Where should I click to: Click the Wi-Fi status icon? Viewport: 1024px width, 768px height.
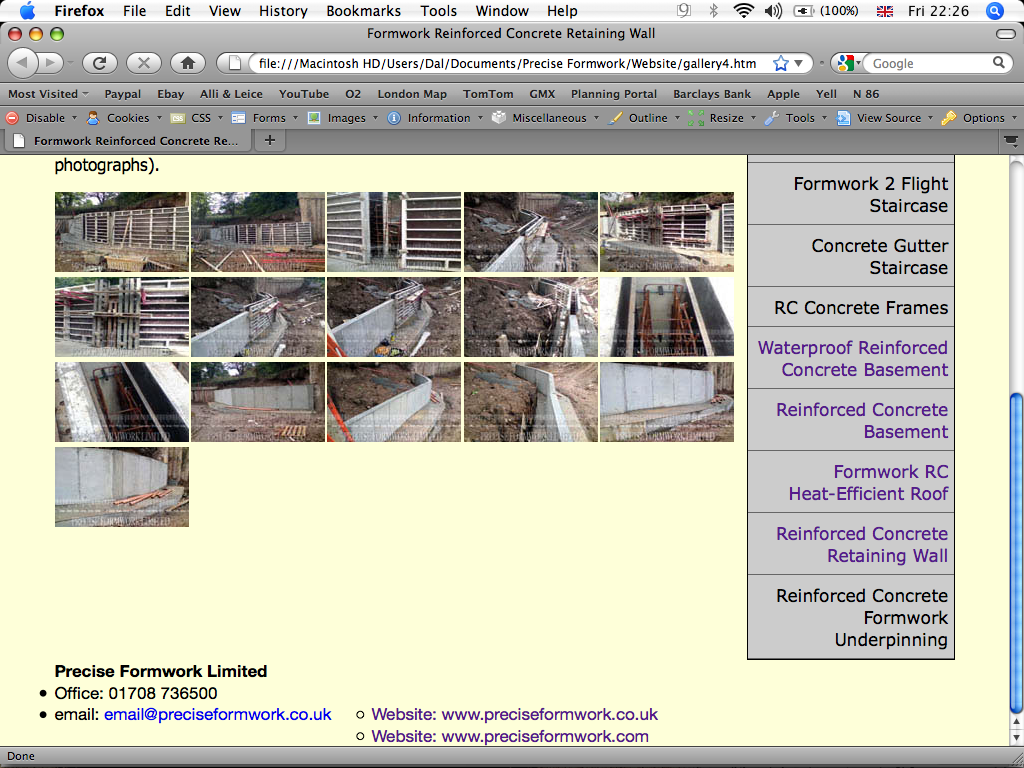743,11
